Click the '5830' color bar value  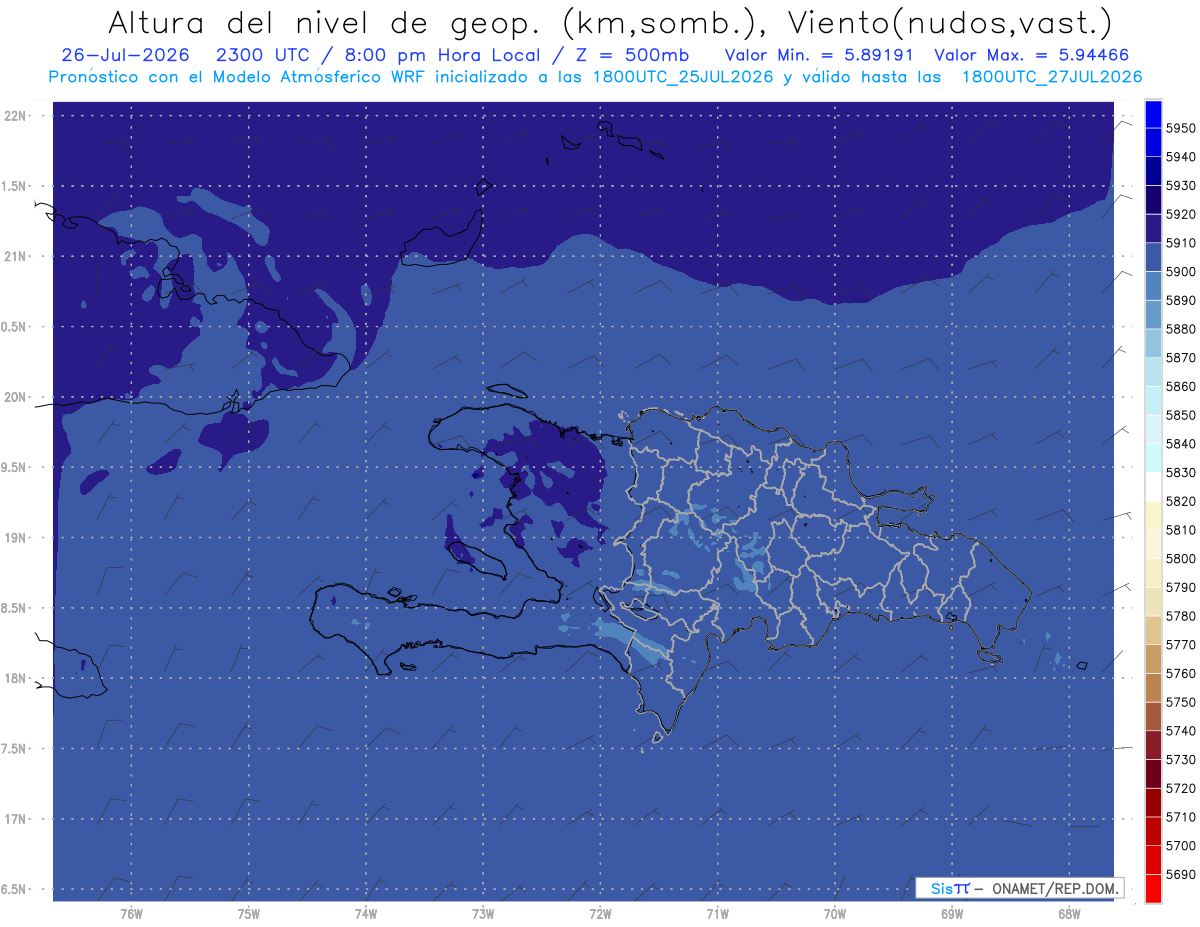pos(1180,472)
